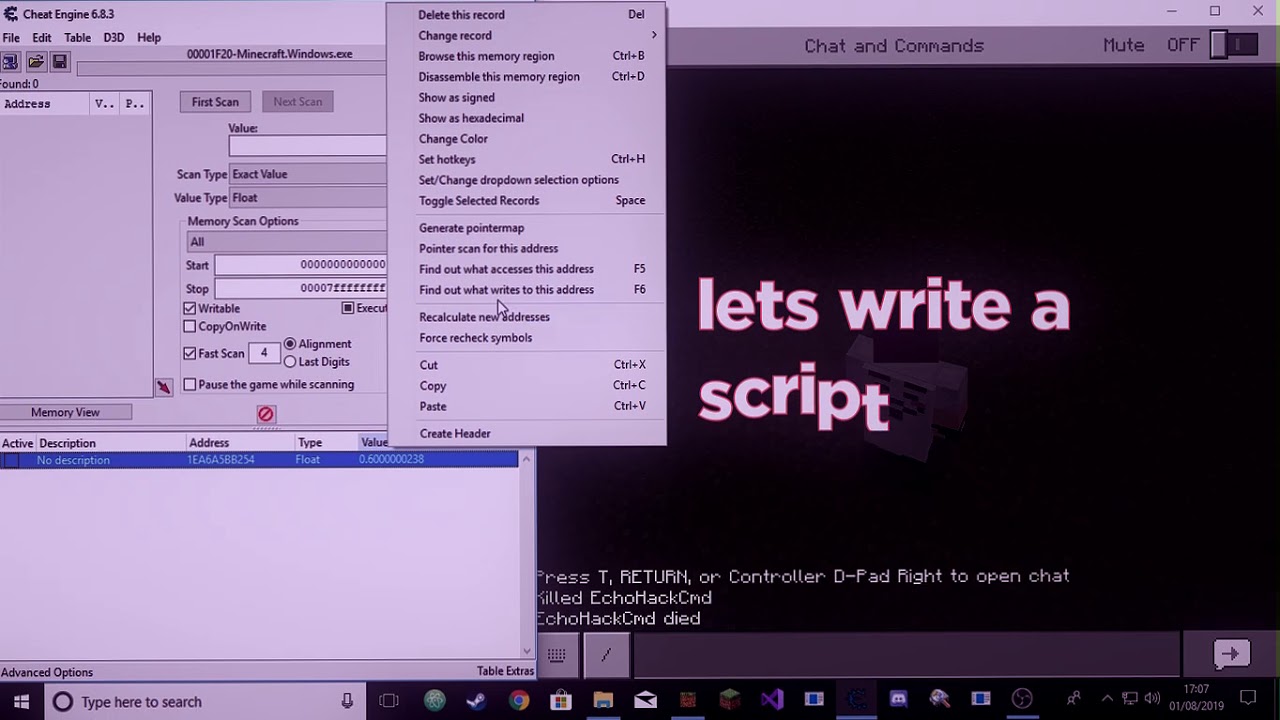Screen dimensions: 1280x720
Task: Click the red arrow add-to-address-list icon
Action: [164, 387]
